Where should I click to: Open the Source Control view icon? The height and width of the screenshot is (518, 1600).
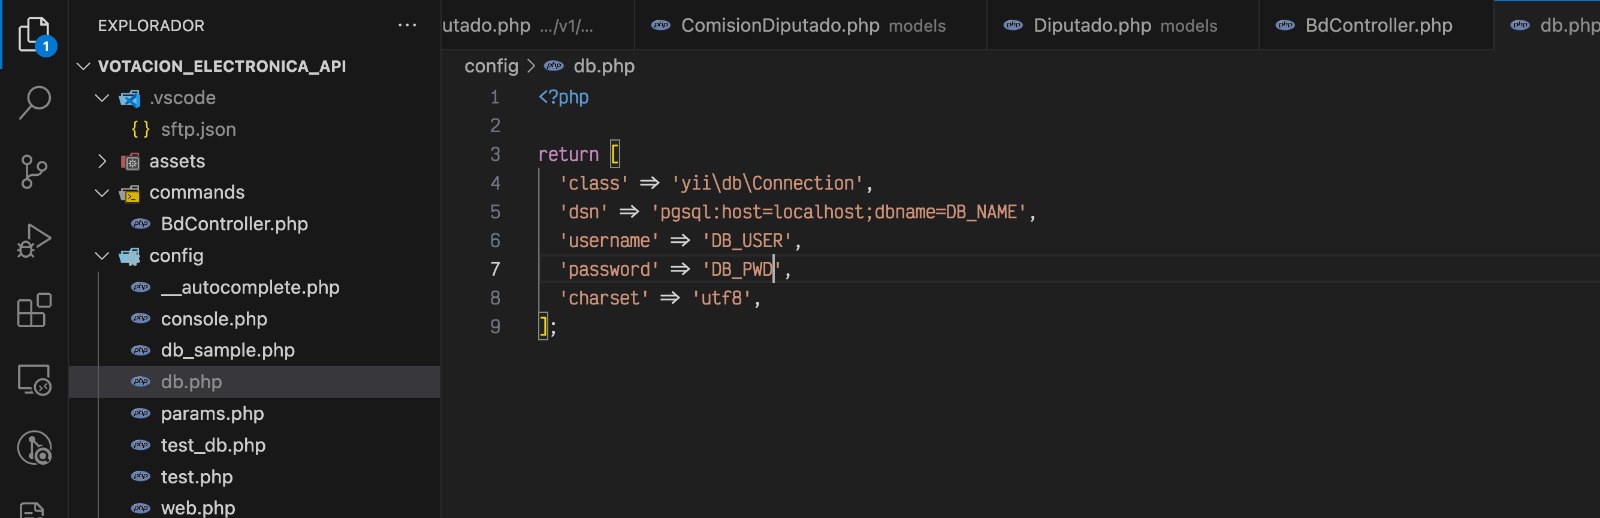point(35,172)
